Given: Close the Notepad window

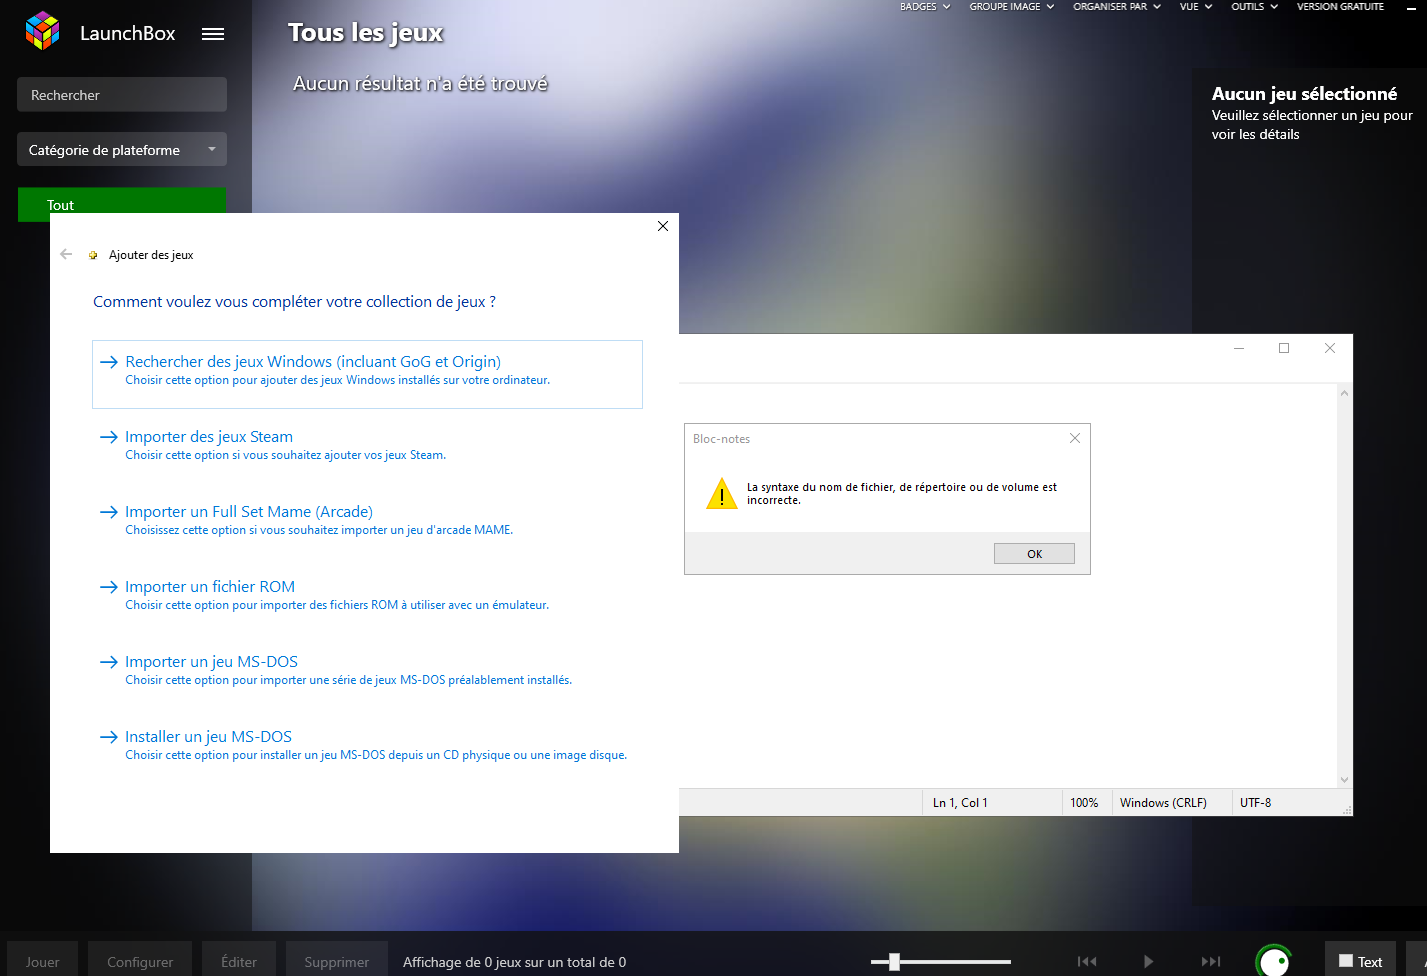Looking at the screenshot, I should 1330,348.
